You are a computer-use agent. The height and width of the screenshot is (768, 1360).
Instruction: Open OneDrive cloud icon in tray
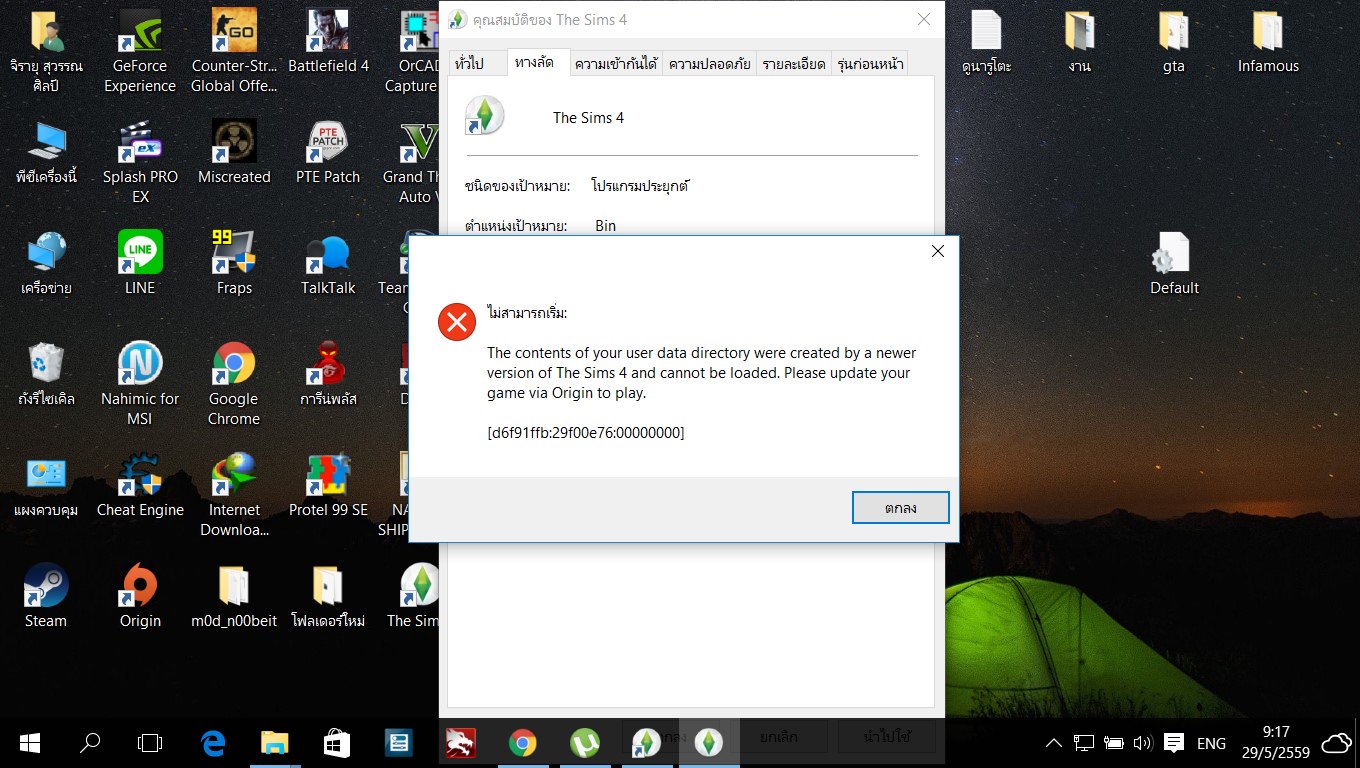coord(1335,743)
